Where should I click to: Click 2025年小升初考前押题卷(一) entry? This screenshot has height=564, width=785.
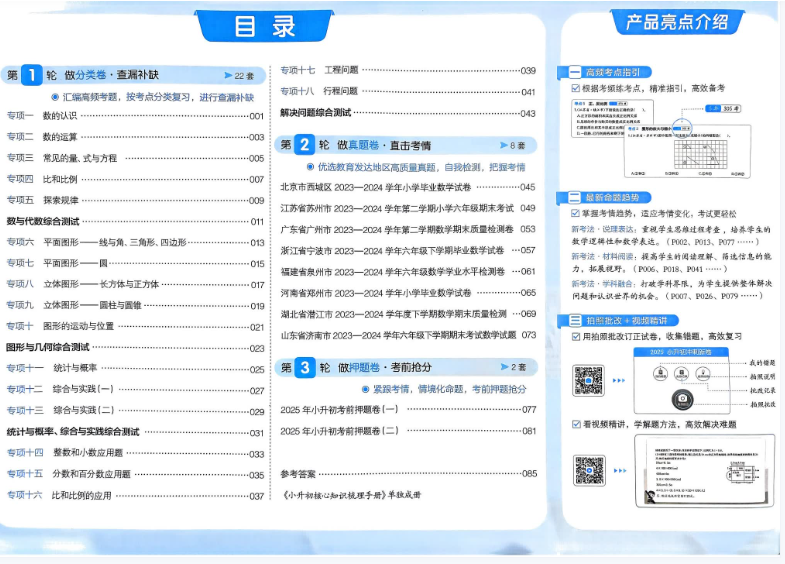408,410
